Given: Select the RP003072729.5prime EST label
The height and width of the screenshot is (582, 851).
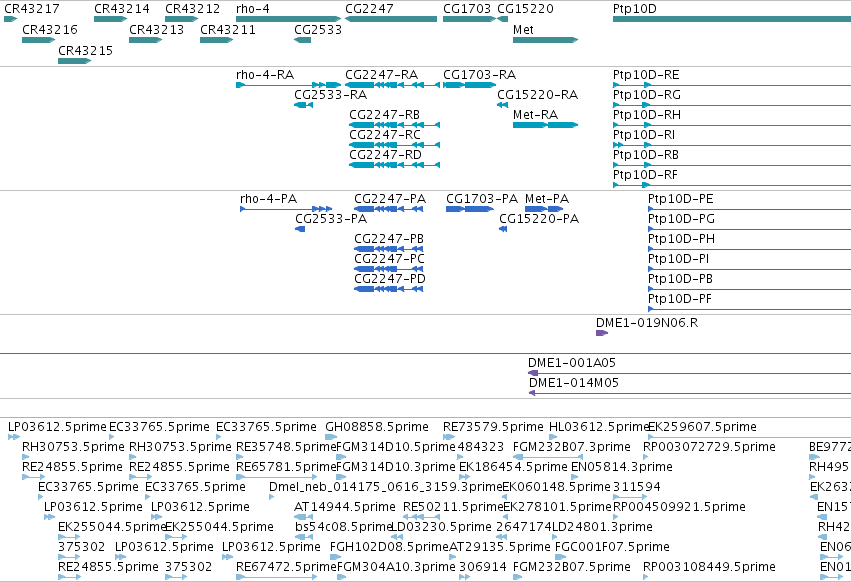Looking at the screenshot, I should click(x=709, y=447).
